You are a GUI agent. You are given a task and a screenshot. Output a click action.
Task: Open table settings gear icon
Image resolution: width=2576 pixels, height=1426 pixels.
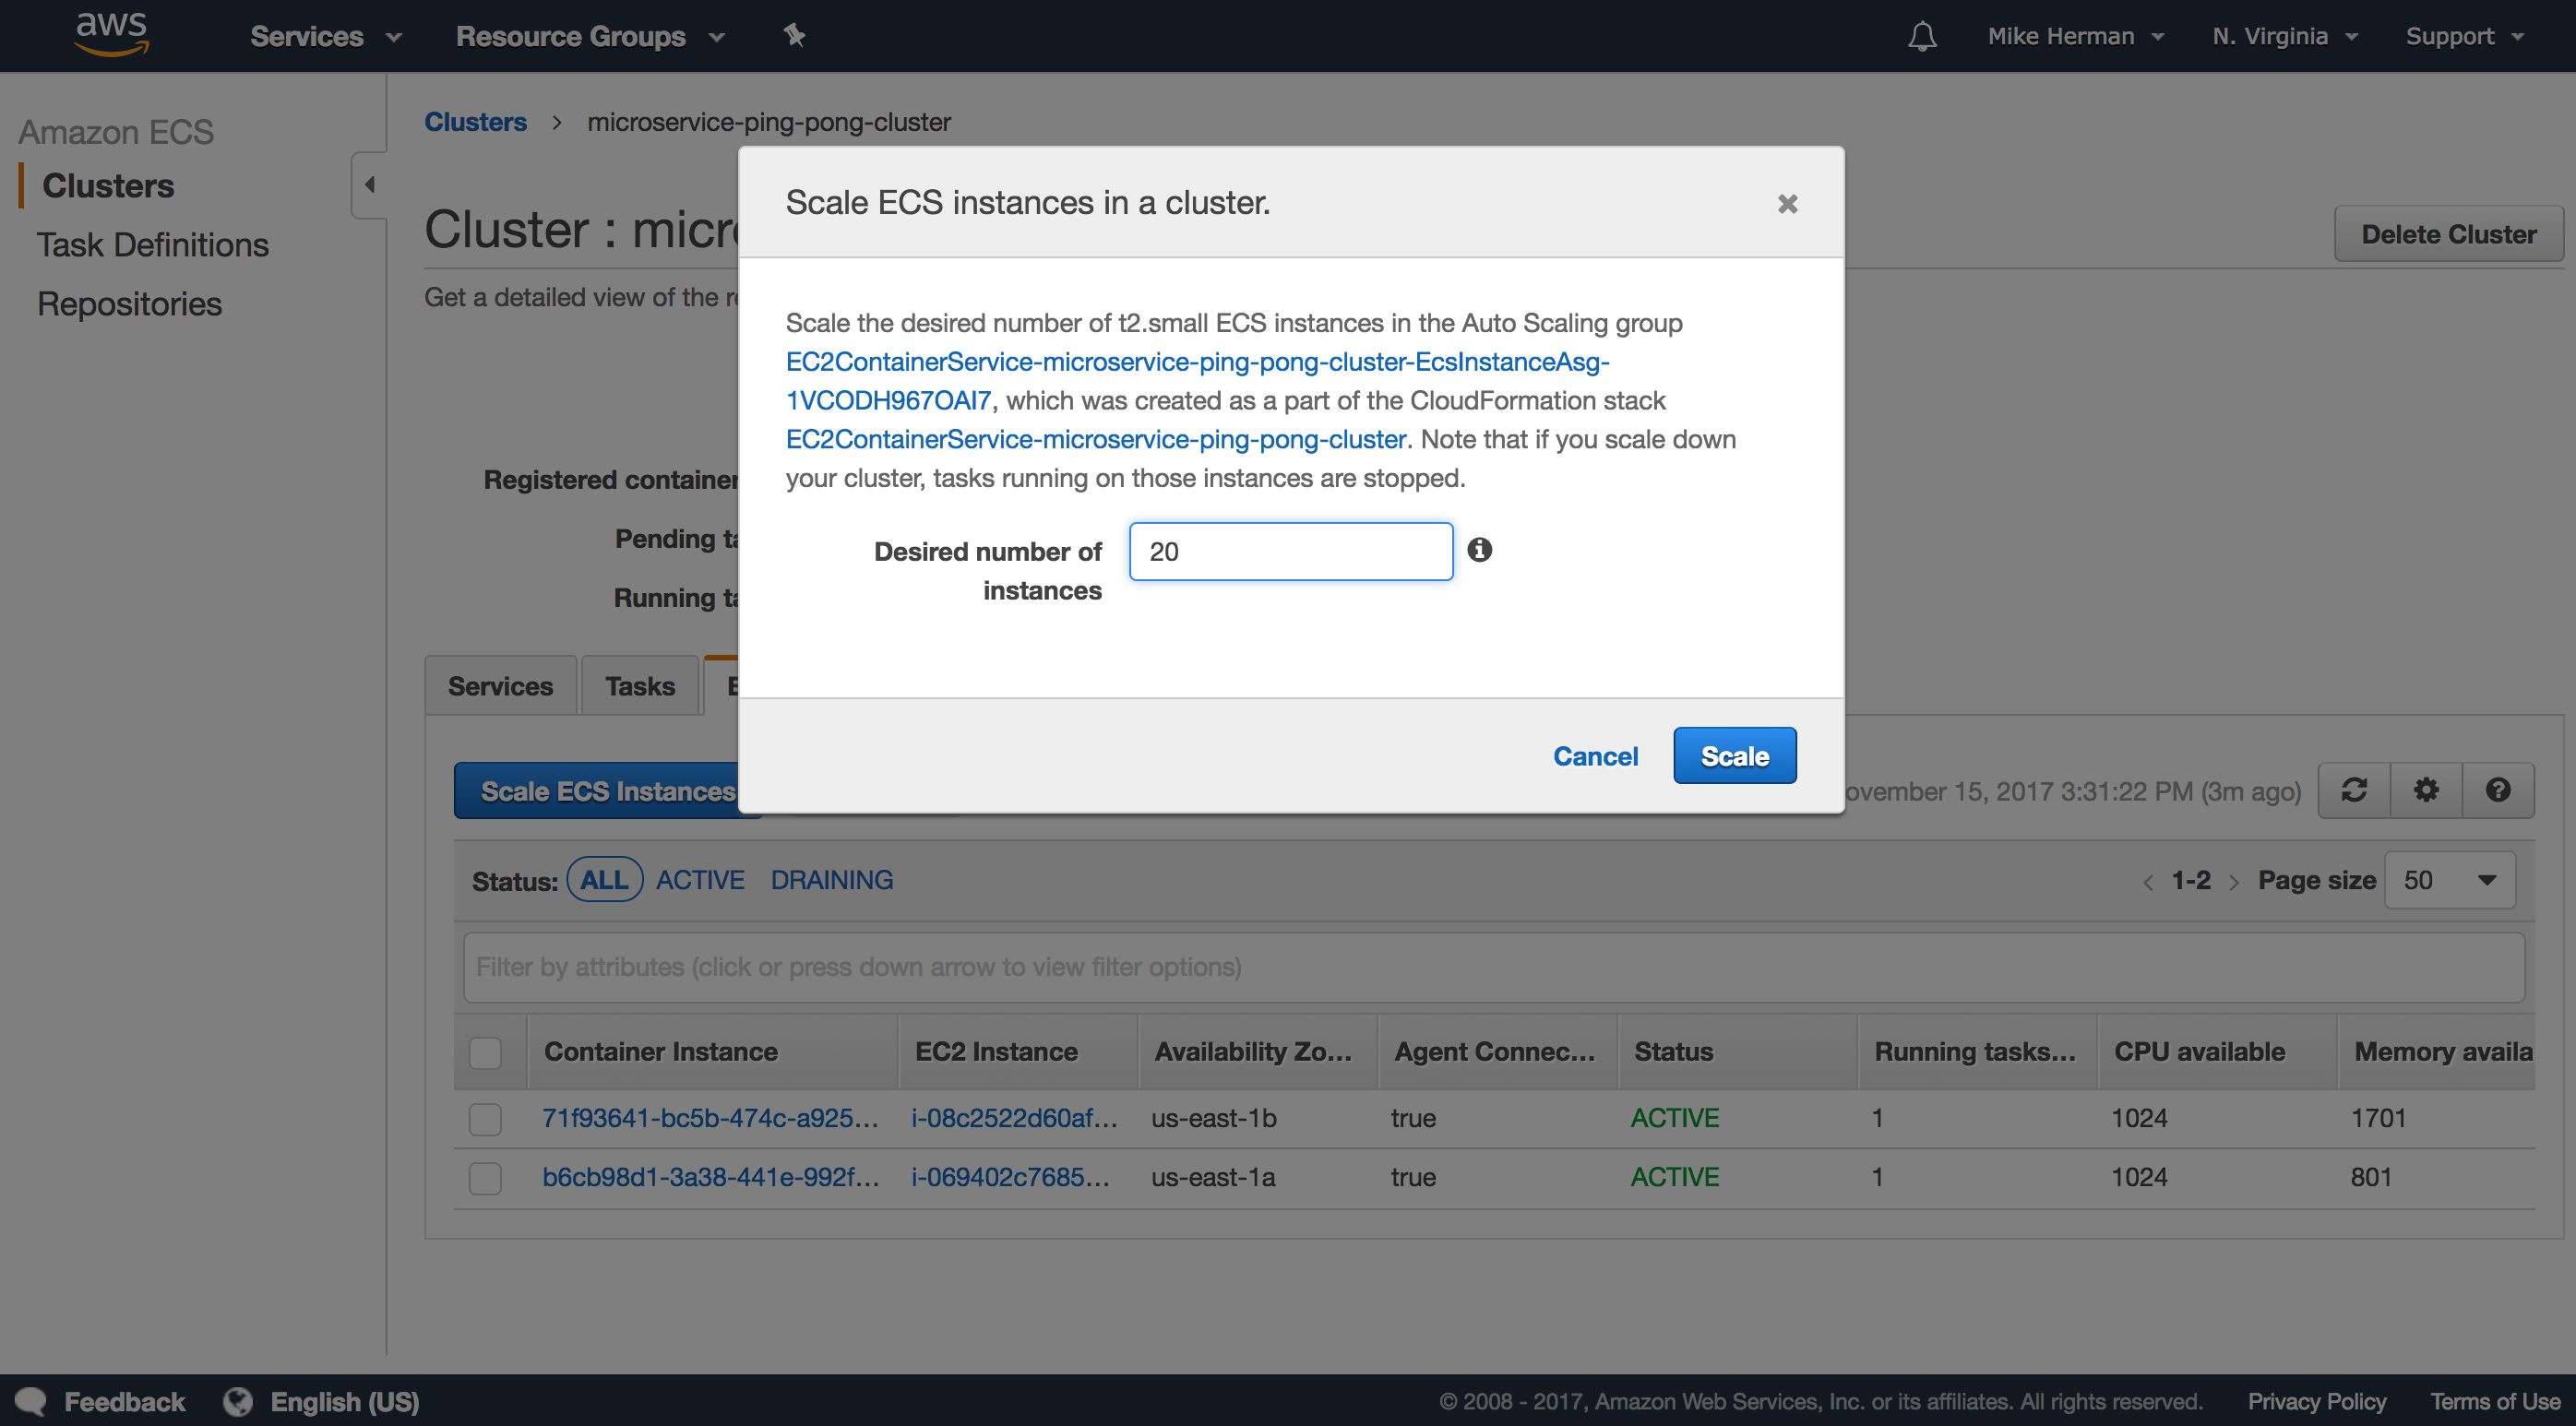[2426, 790]
